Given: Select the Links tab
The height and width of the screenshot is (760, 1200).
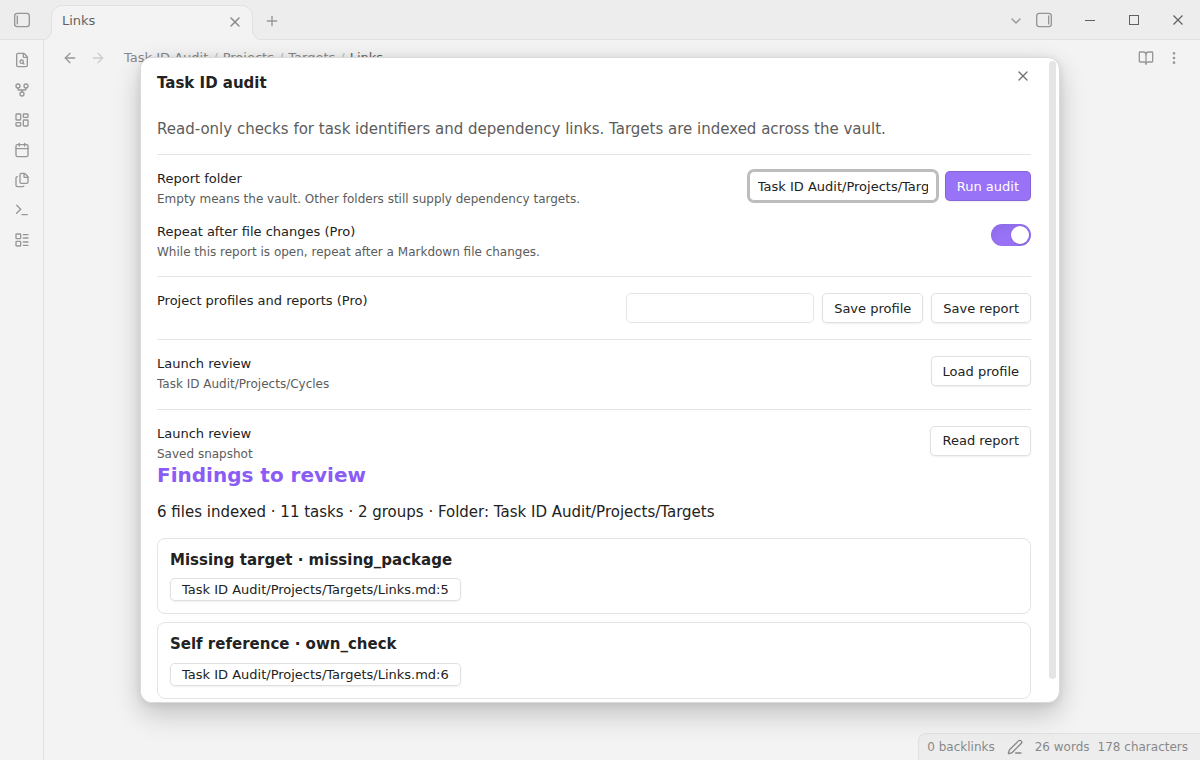Looking at the screenshot, I should point(150,21).
